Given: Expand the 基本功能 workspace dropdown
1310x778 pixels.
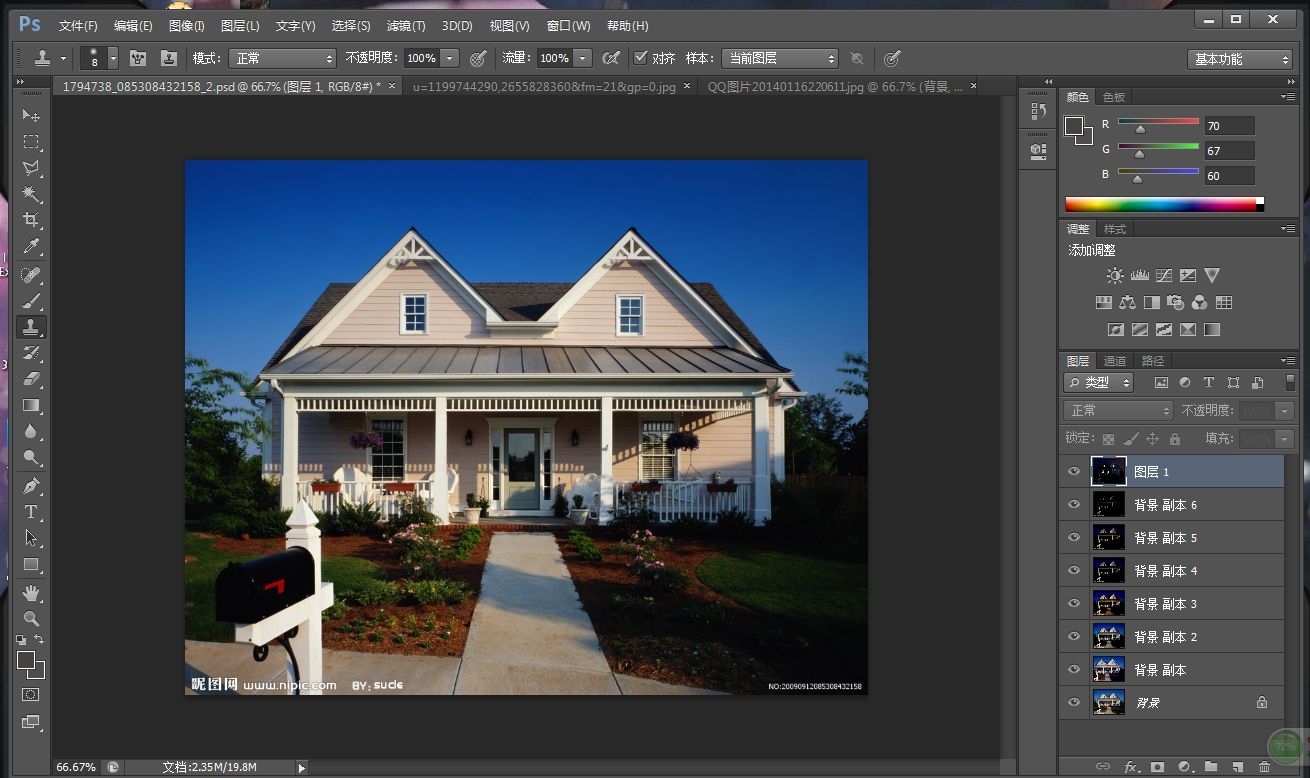Looking at the screenshot, I should (x=1240, y=60).
